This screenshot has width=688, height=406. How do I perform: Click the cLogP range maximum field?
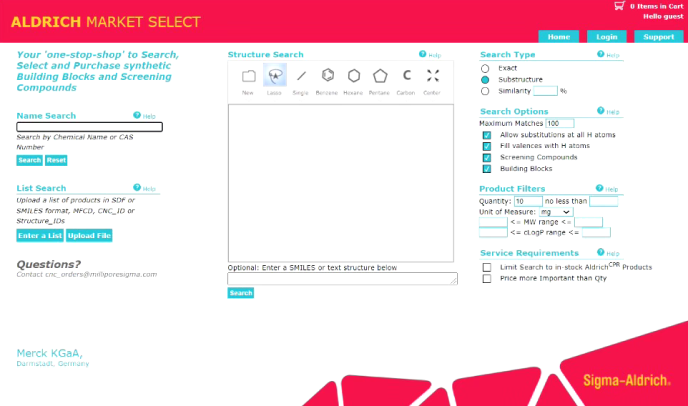point(596,232)
